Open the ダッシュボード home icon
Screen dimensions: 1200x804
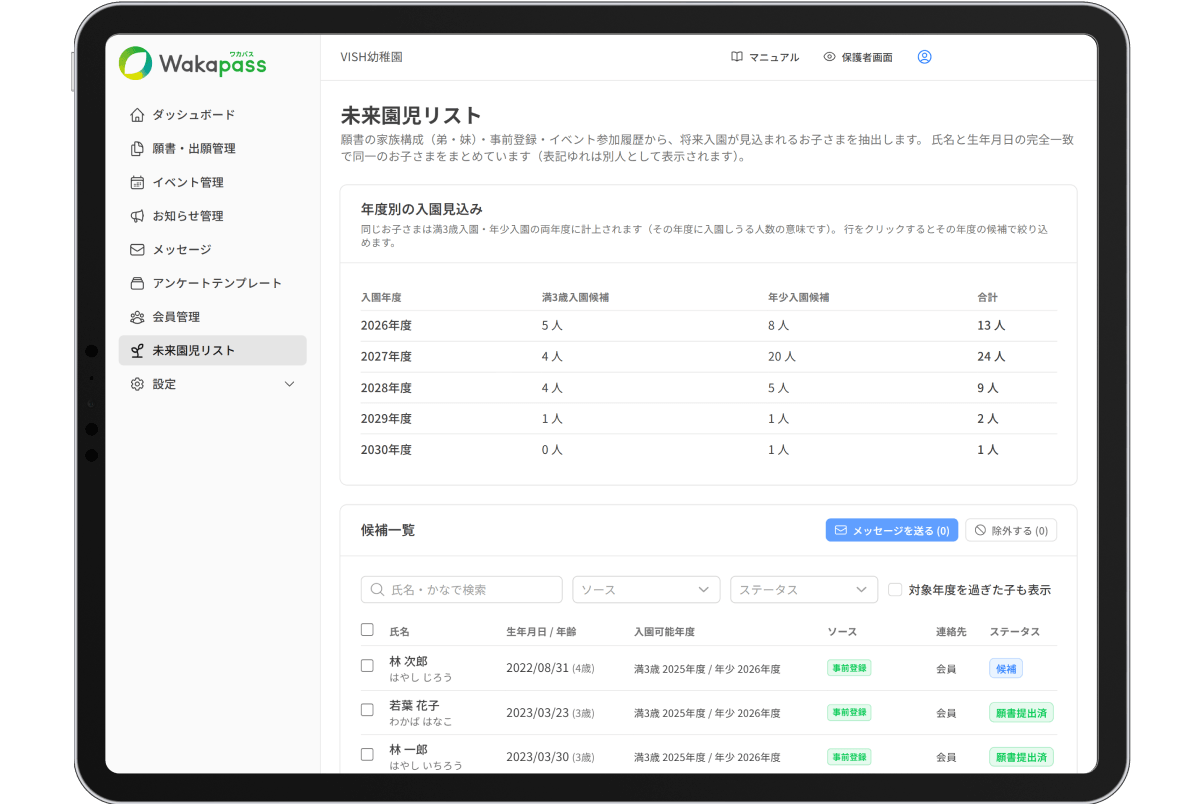tap(137, 115)
